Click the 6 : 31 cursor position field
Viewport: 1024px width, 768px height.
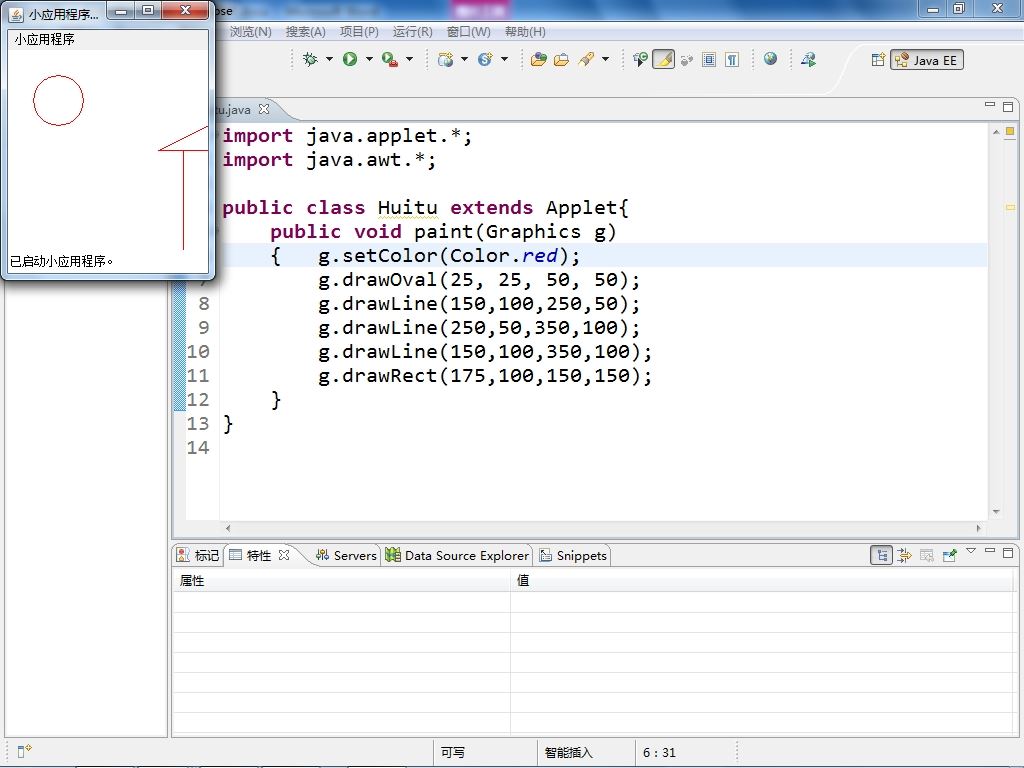[x=660, y=752]
